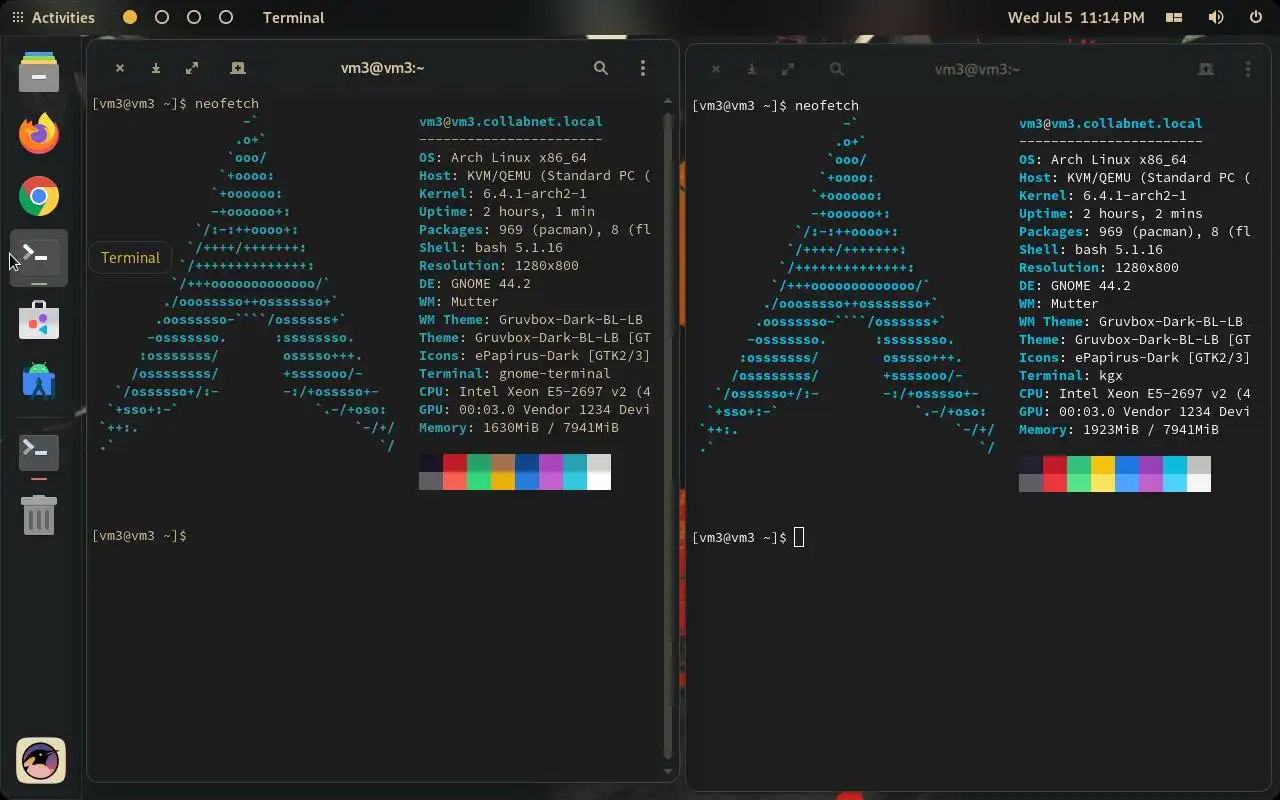Image resolution: width=1280 pixels, height=800 pixels.
Task: Open the clock and calendar popup
Action: pyautogui.click(x=1076, y=17)
